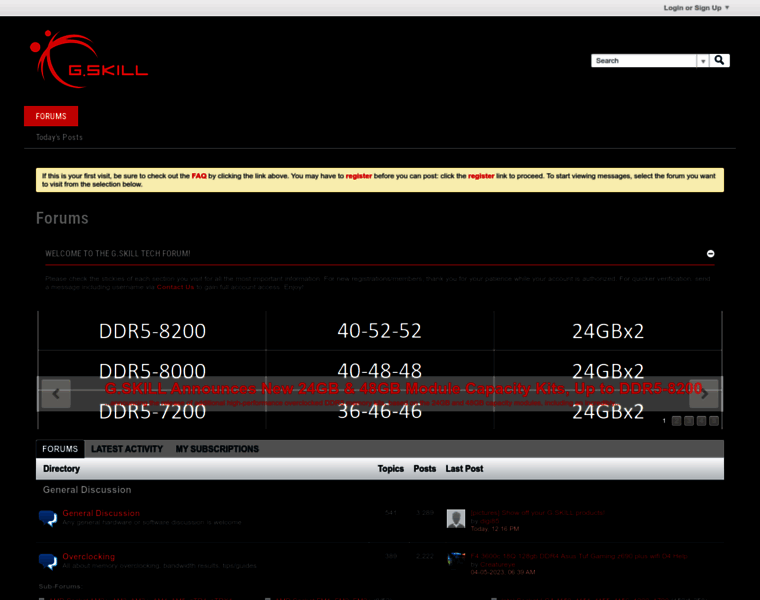Jump to slide 3 in slider pager

(689, 421)
